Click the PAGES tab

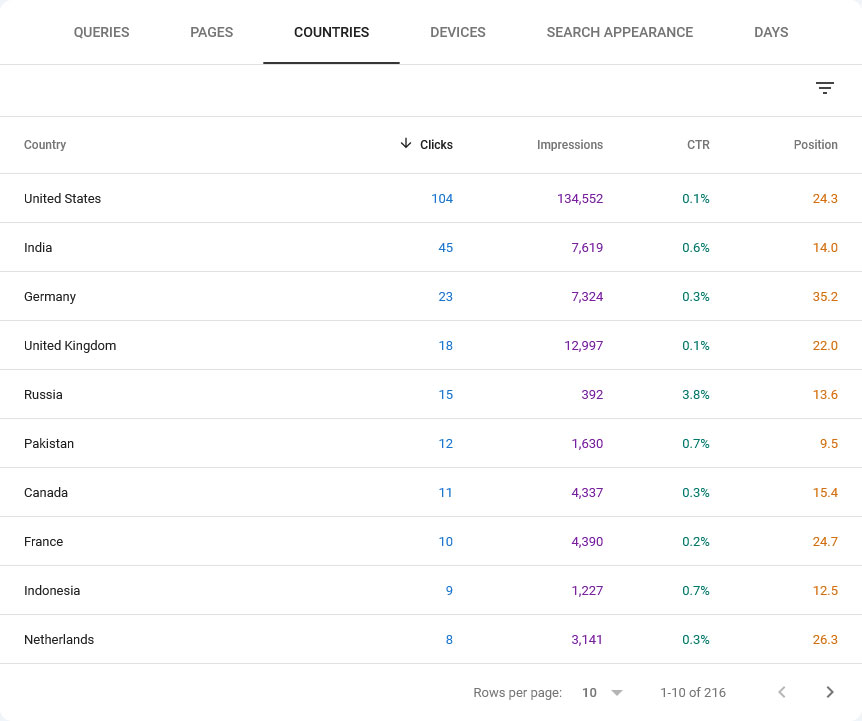pos(211,32)
